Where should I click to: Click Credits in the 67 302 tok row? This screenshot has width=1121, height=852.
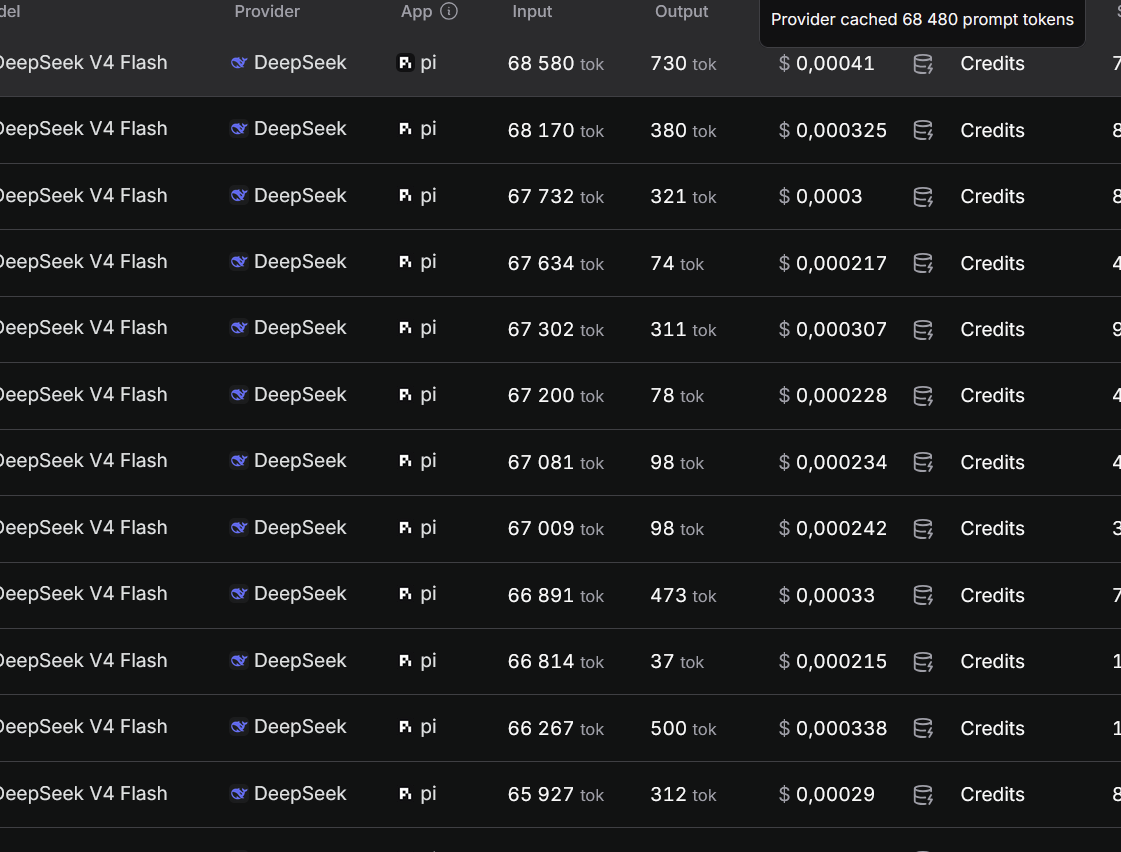click(992, 330)
